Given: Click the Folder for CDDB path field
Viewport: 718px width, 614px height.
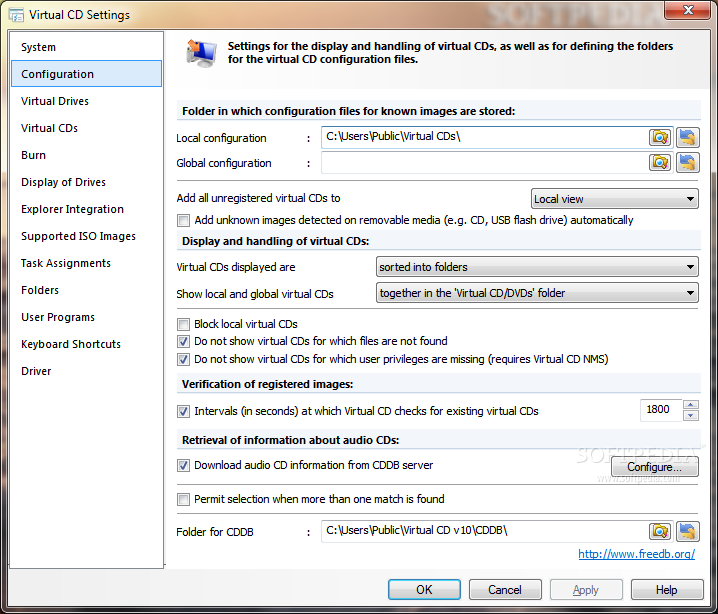Looking at the screenshot, I should (484, 531).
